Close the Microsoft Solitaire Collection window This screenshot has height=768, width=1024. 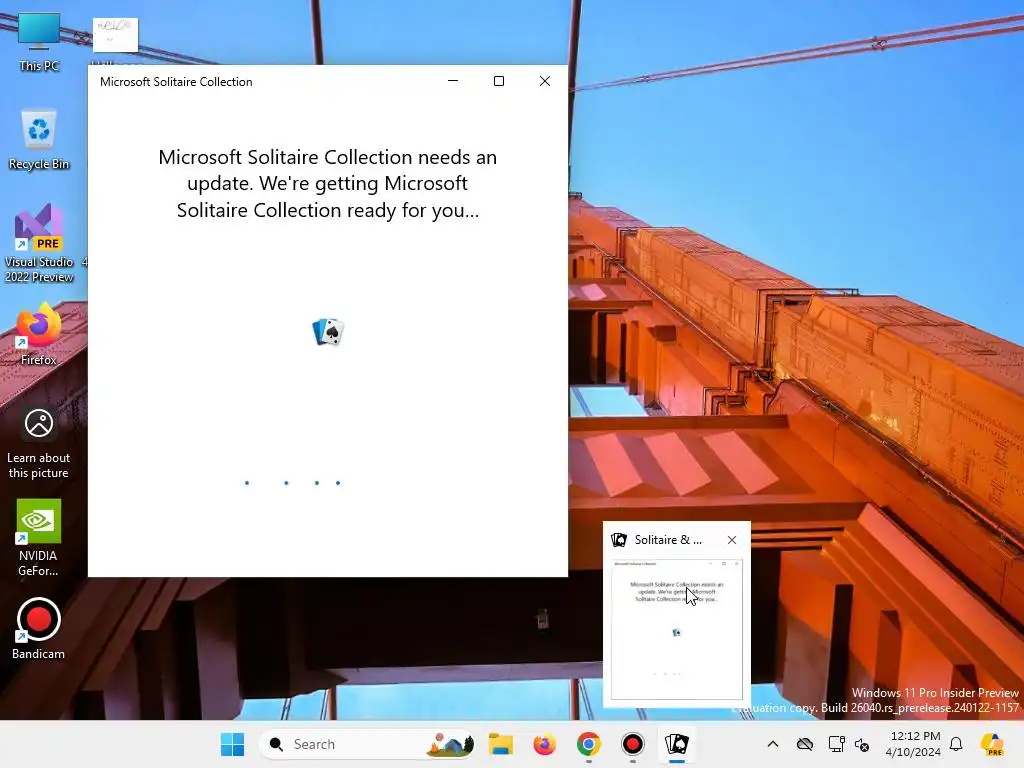pos(545,81)
